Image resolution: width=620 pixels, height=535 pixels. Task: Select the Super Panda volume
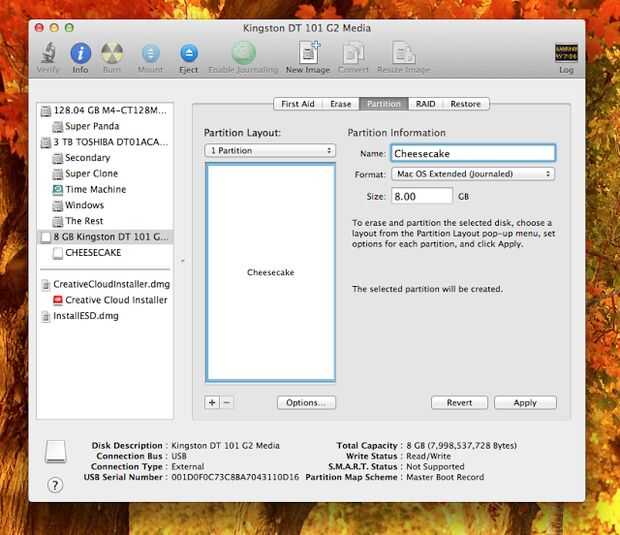(105, 126)
